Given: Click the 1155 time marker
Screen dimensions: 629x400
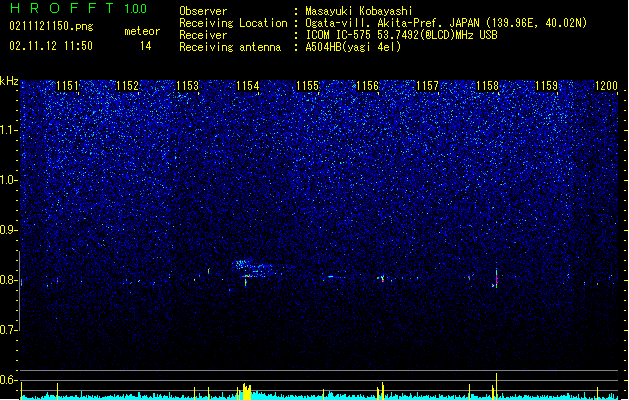Looking at the screenshot, I should tap(307, 86).
